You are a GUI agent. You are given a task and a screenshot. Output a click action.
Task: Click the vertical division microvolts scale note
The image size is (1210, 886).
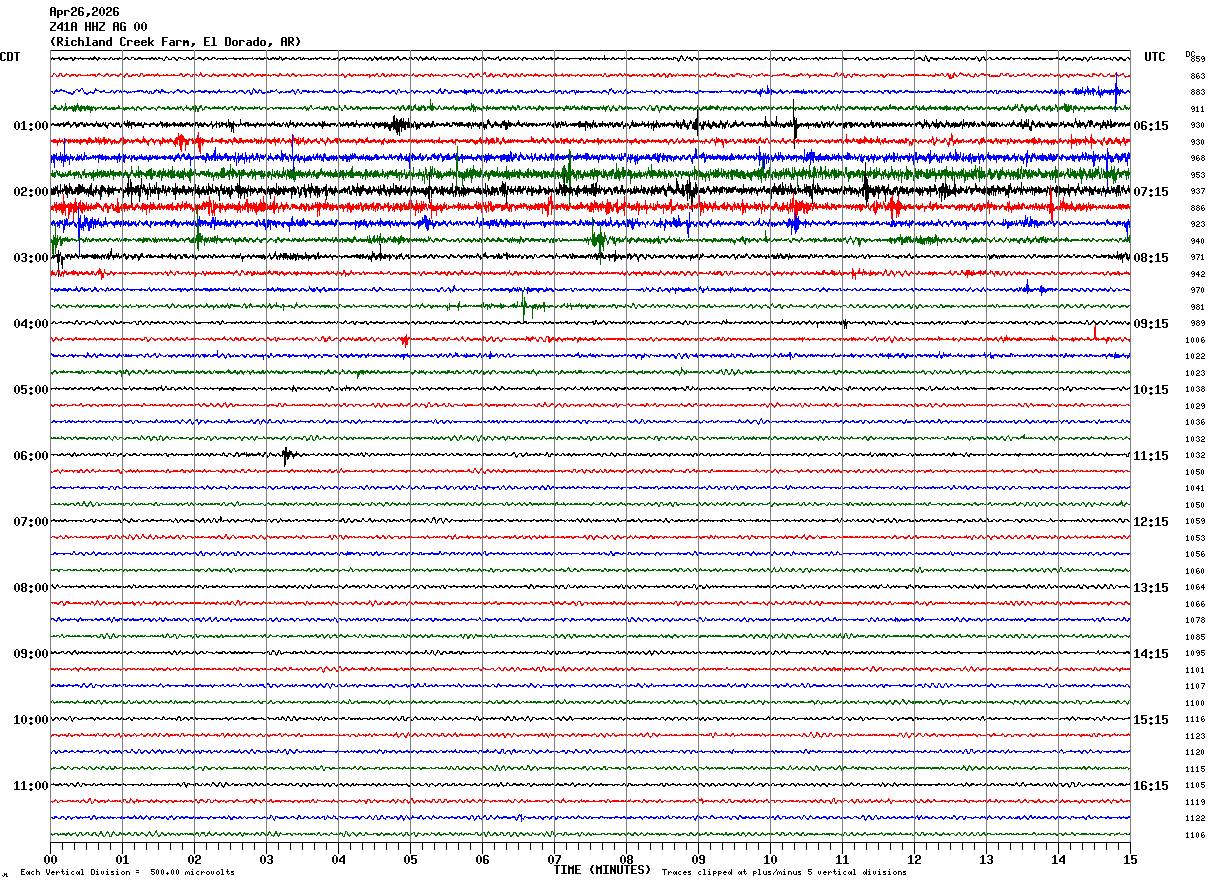click(128, 872)
